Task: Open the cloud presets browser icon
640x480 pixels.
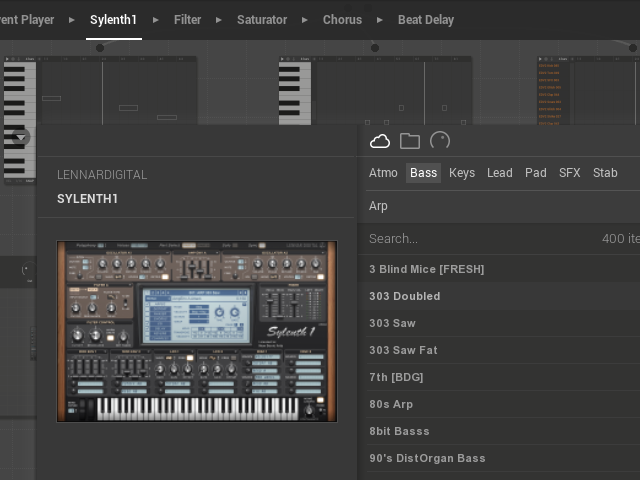Action: coord(380,141)
